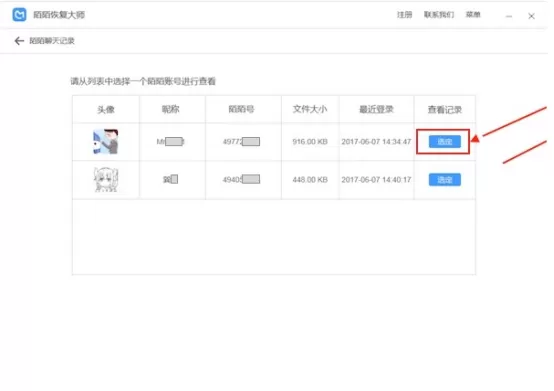Click the 最近登录 column header
554x391 pixels.
tap(376, 109)
